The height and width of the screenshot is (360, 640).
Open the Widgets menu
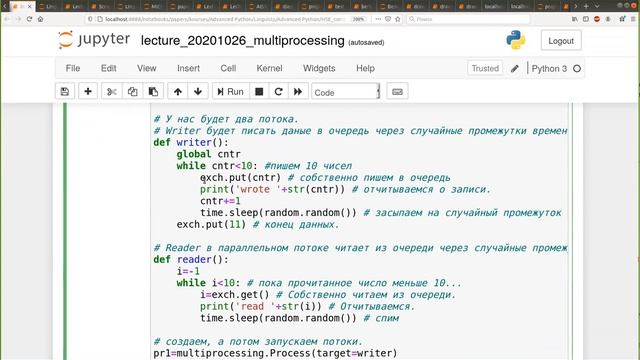coord(319,68)
